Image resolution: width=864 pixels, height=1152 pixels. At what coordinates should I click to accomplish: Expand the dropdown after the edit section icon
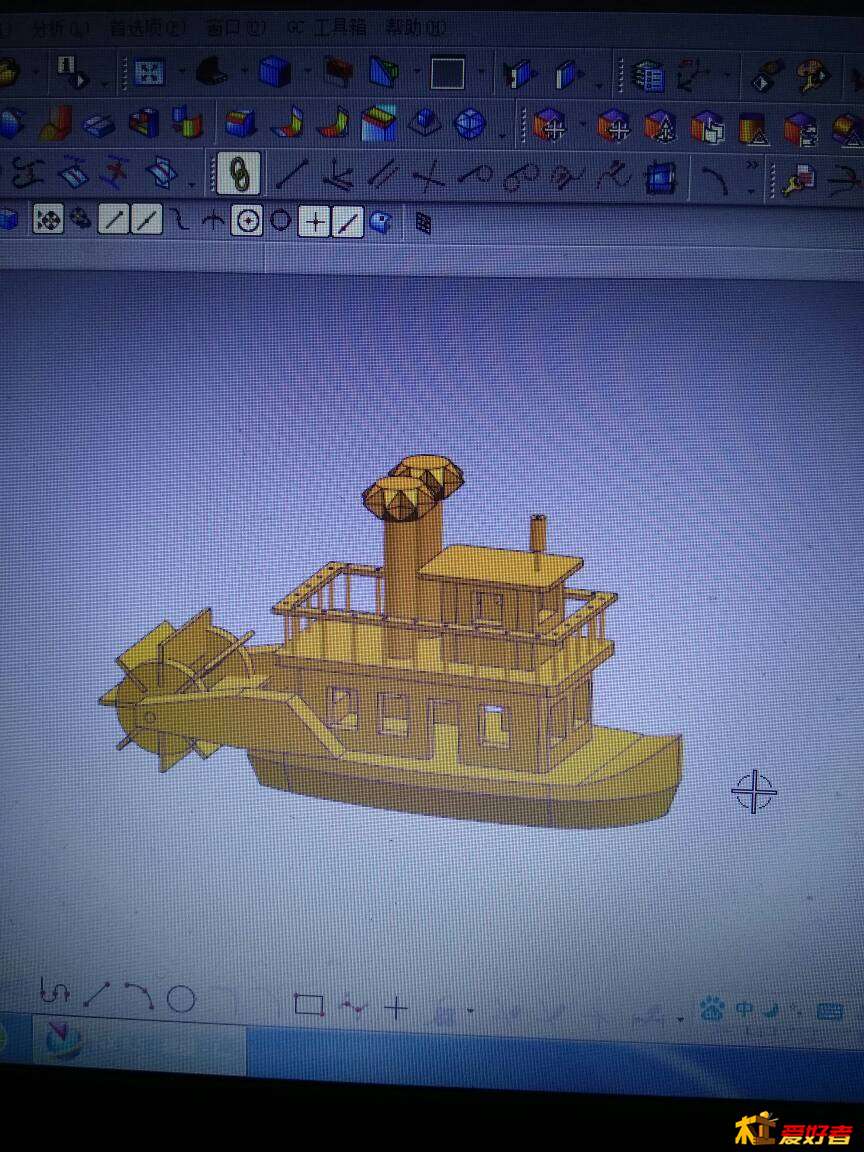[599, 85]
